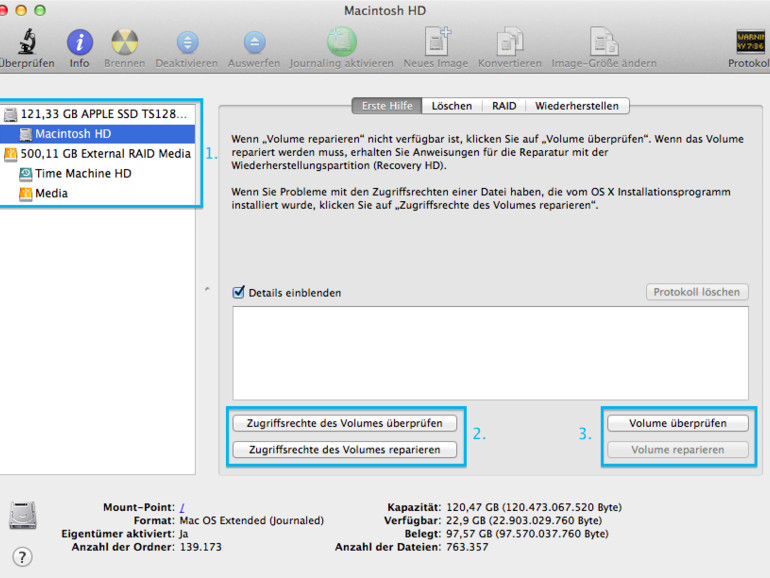Select the Media volume row
The width and height of the screenshot is (770, 578).
(x=97, y=193)
